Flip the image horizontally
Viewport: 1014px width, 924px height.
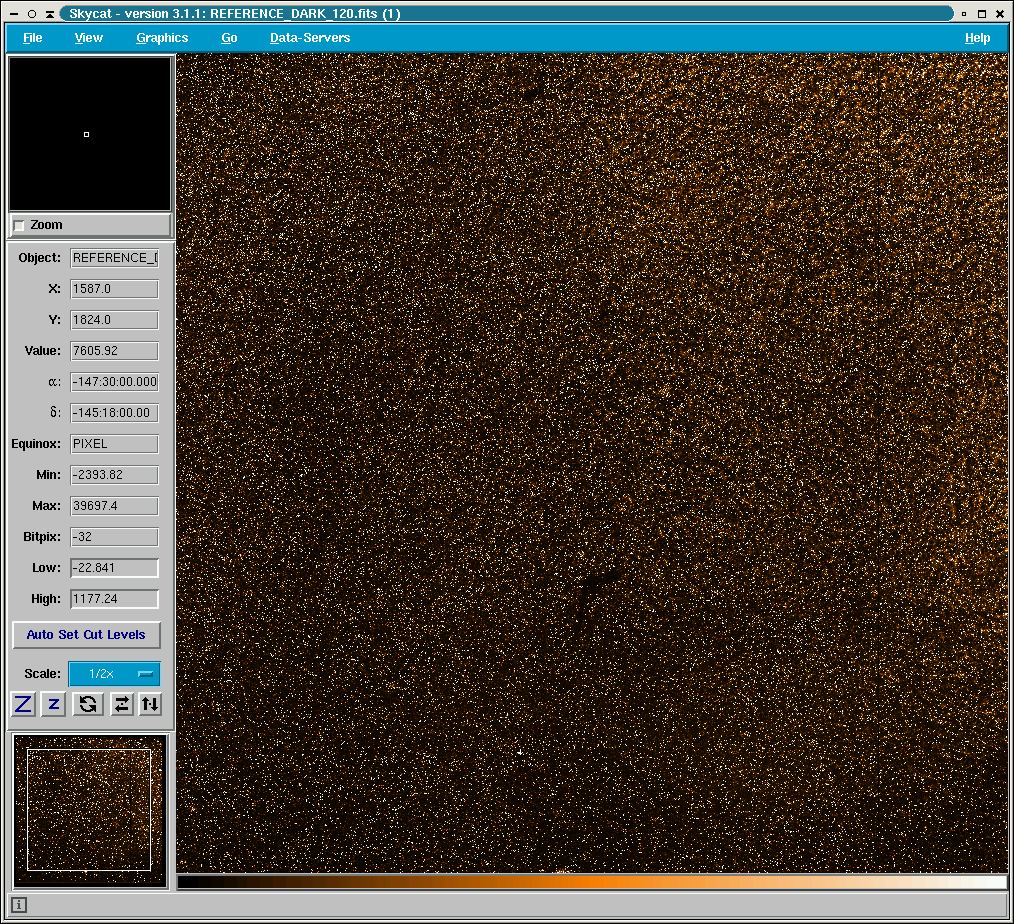[121, 704]
